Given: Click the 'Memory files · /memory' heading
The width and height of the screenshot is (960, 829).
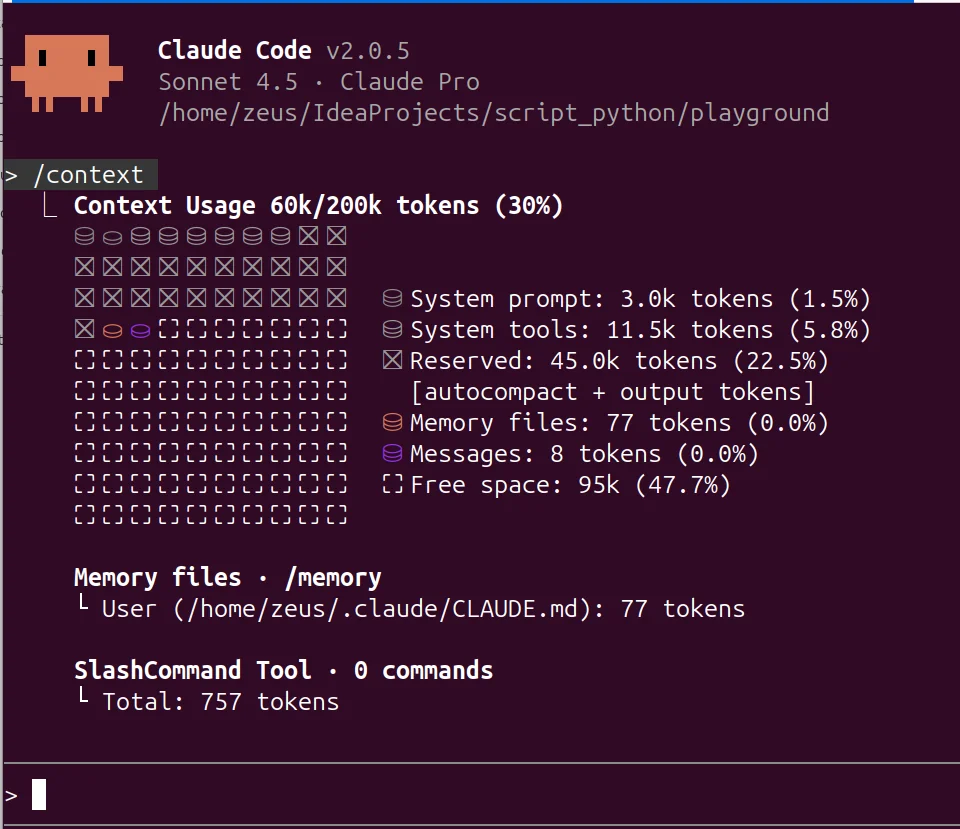Looking at the screenshot, I should point(227,577).
